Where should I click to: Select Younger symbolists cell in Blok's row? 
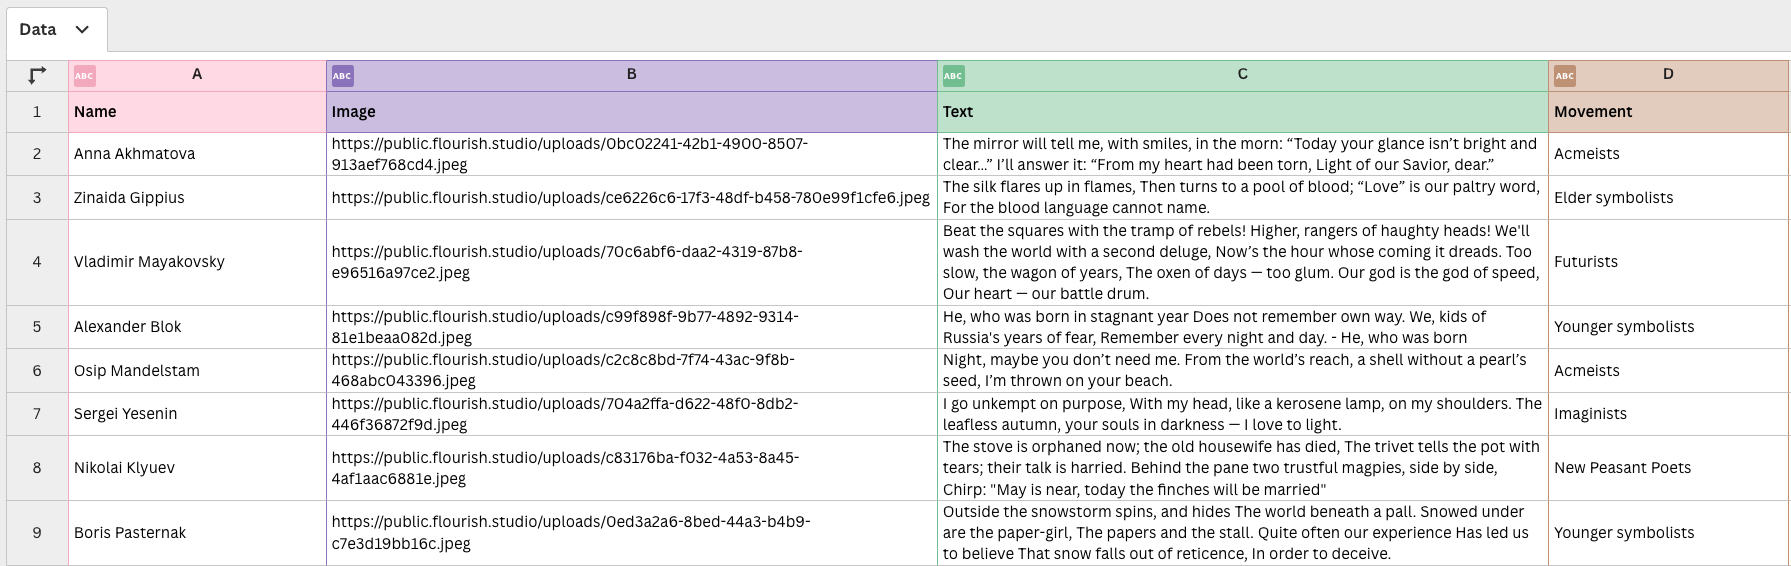click(1668, 327)
